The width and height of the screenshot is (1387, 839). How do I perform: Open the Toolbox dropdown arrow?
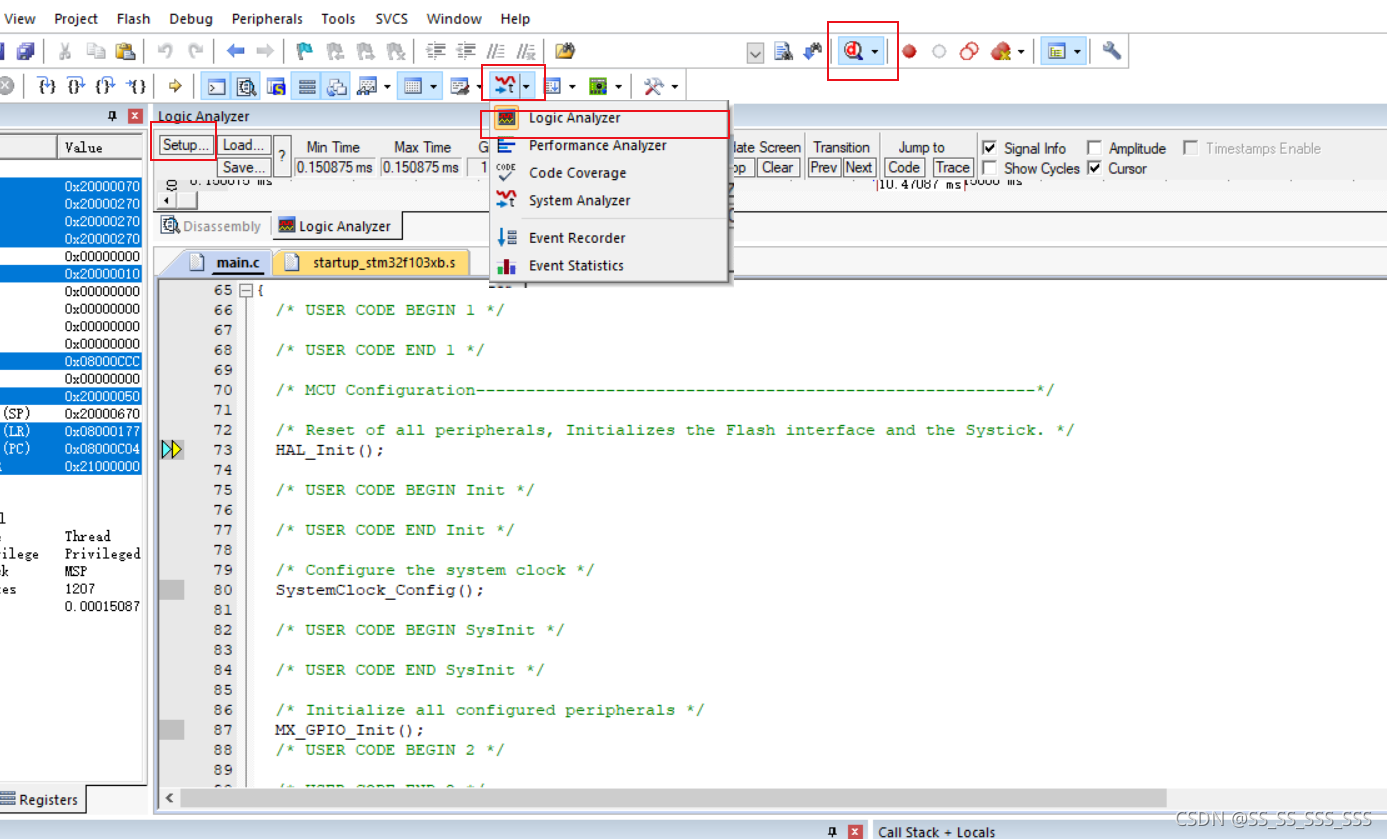tap(675, 87)
